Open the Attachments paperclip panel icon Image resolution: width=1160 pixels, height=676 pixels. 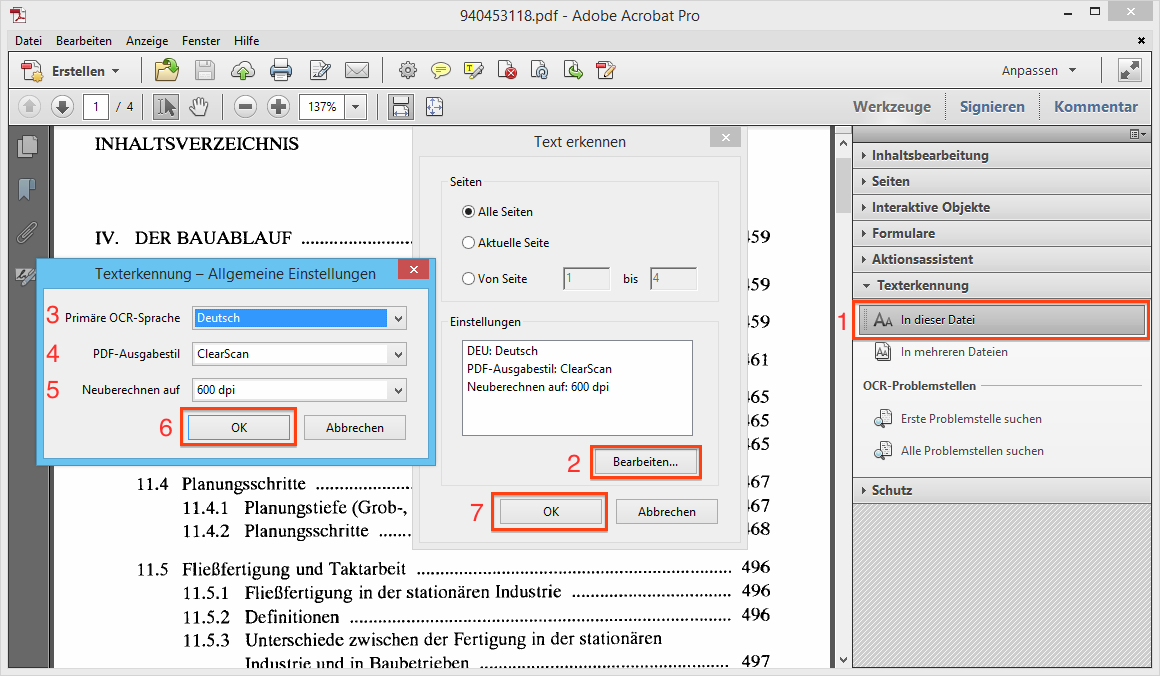pyautogui.click(x=27, y=234)
